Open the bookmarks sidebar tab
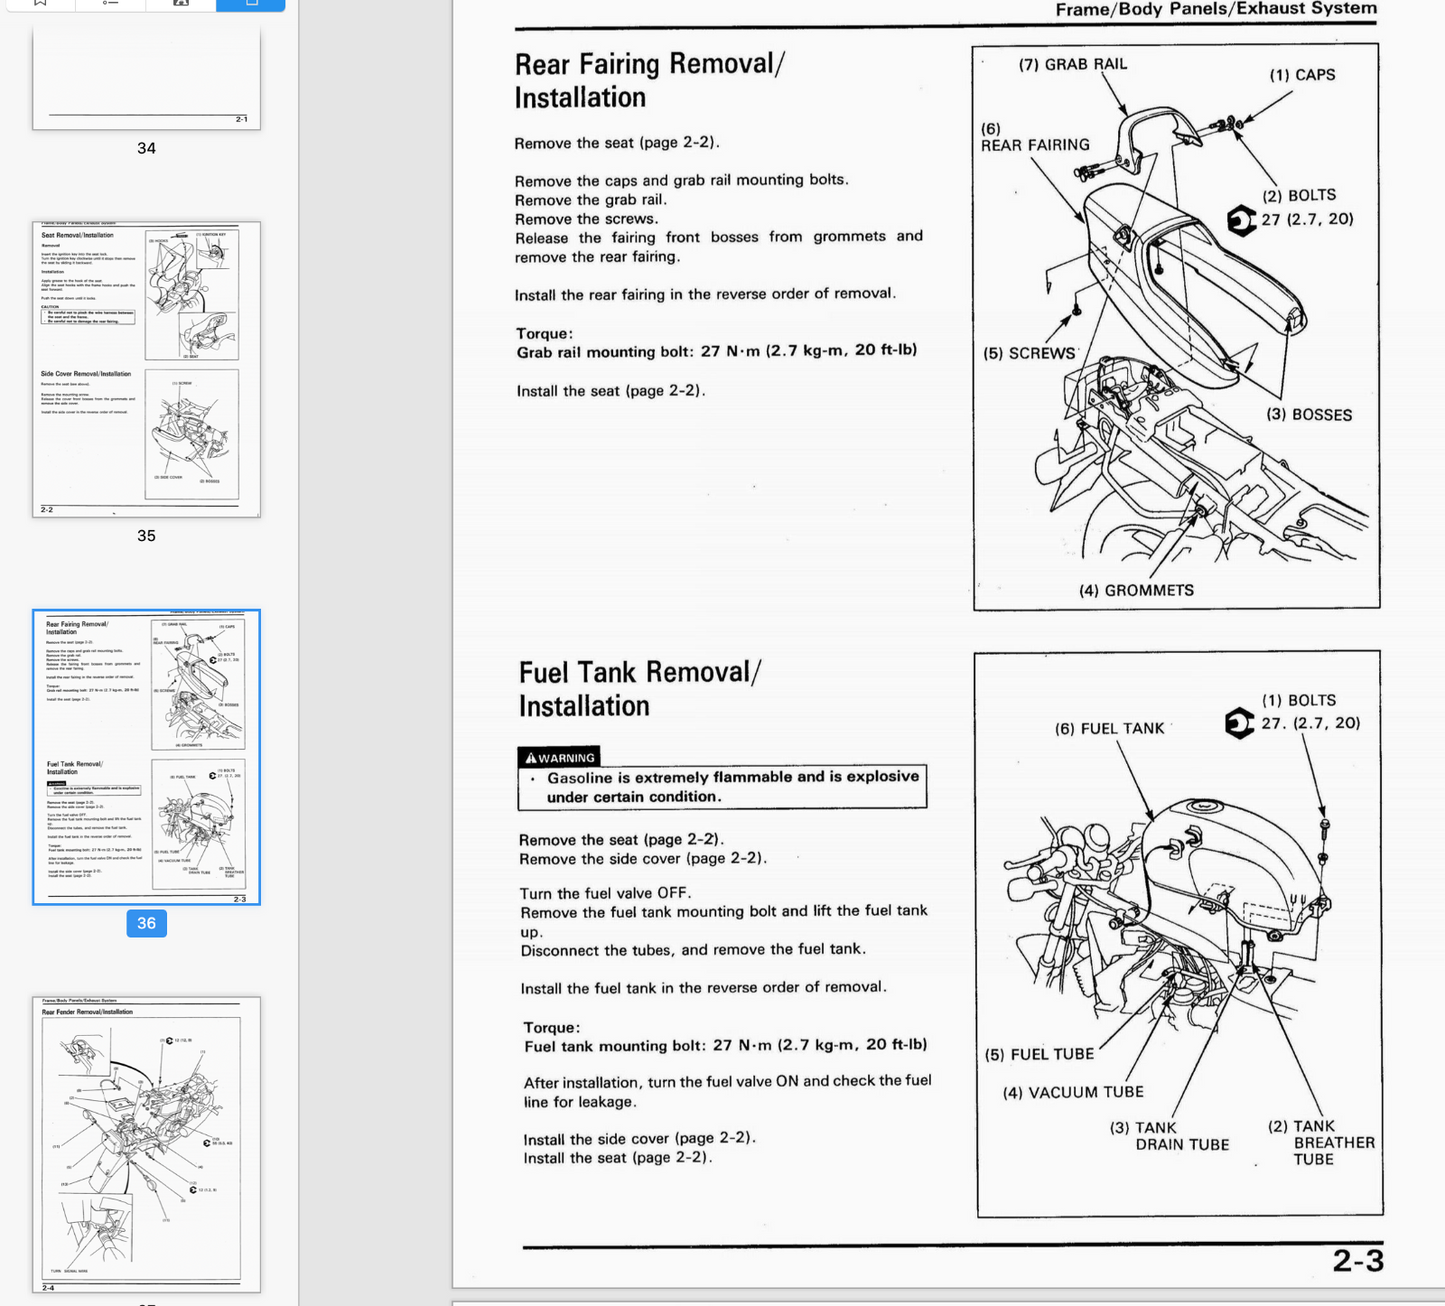Viewport: 1445px width, 1306px height. tap(40, 3)
